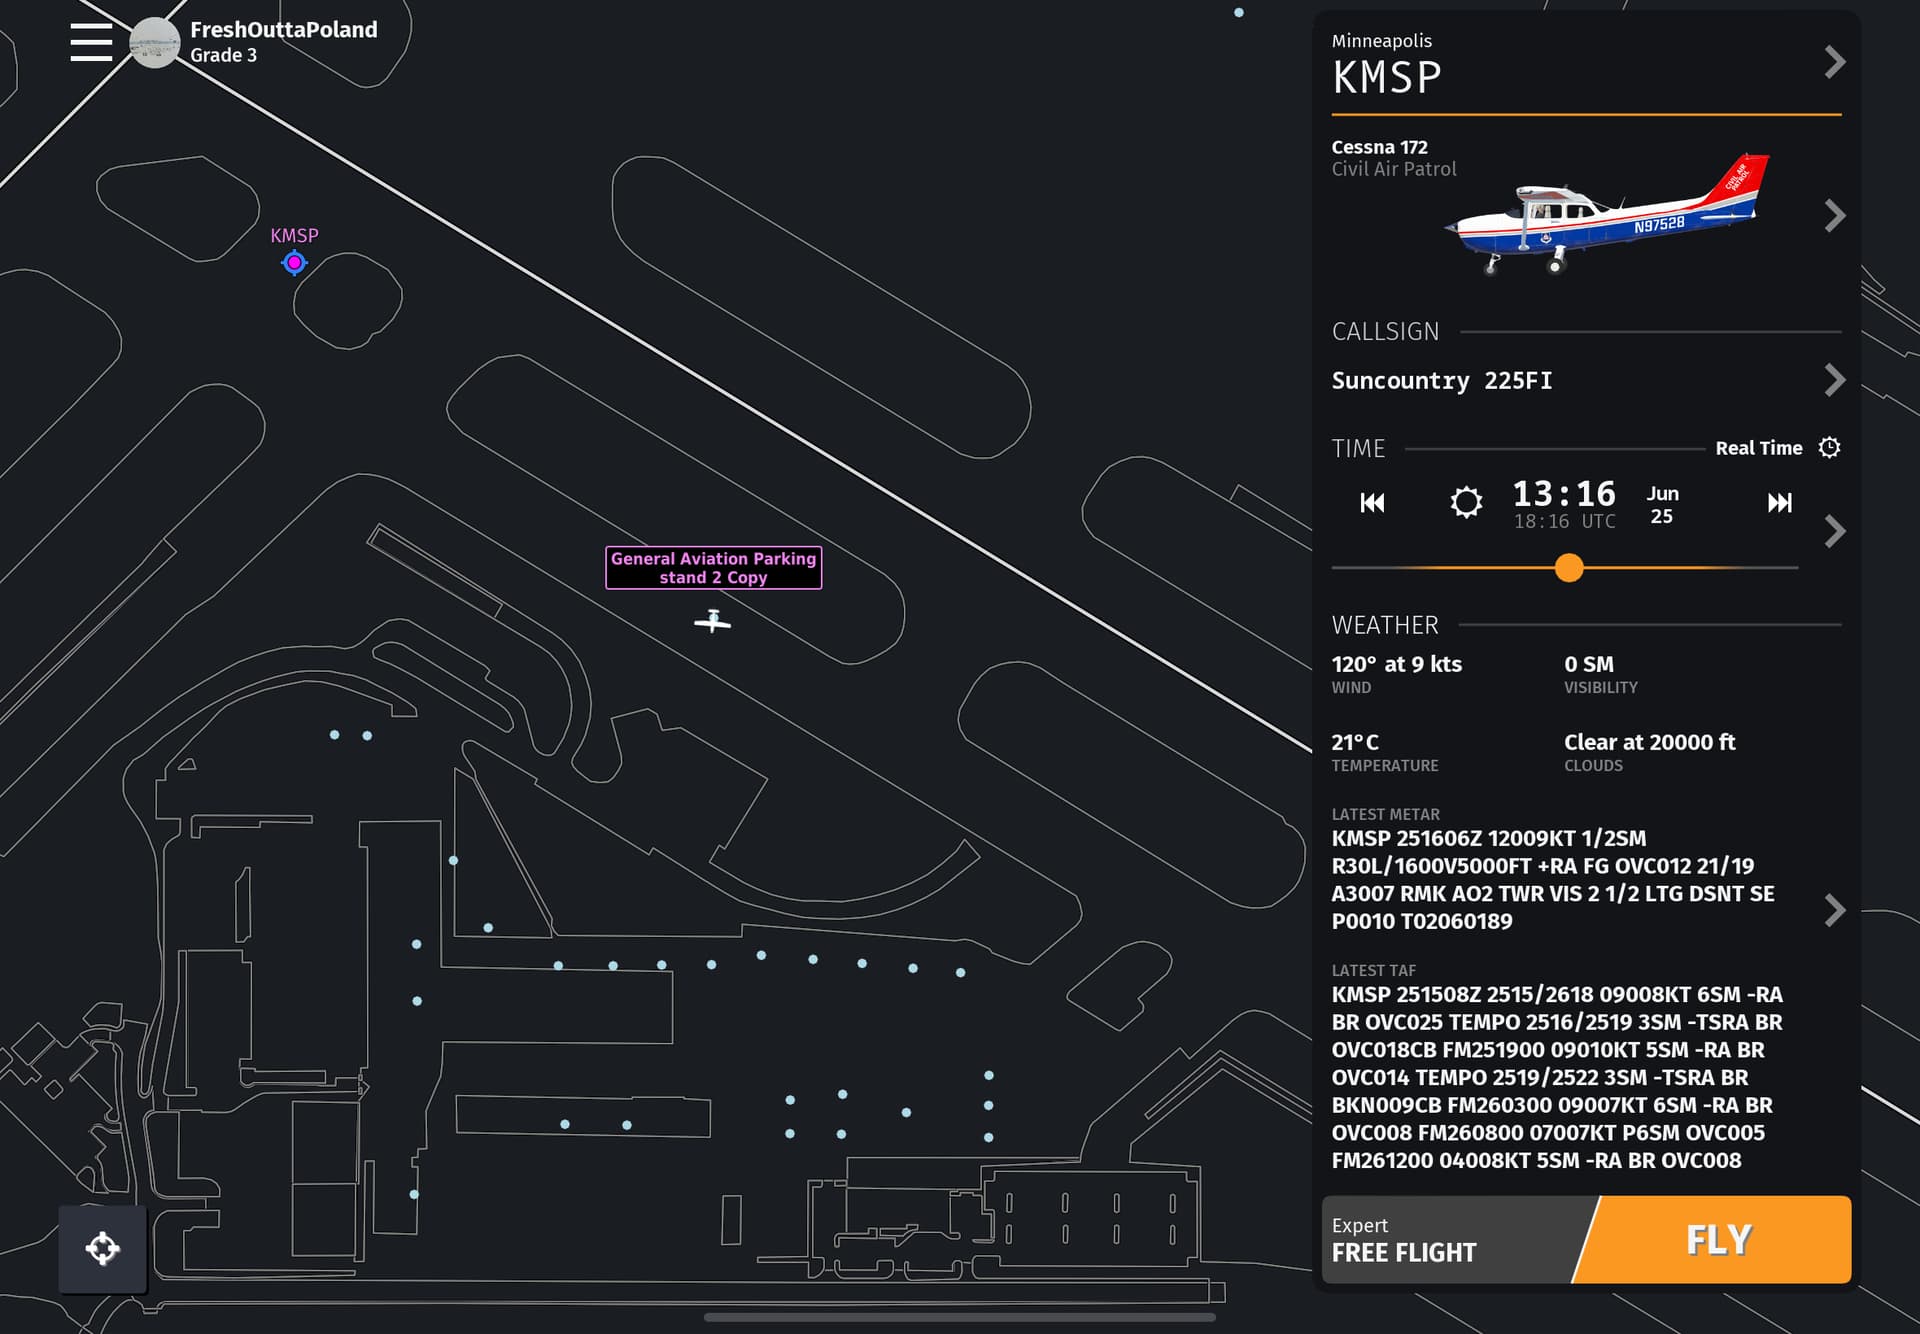Screen dimensions: 1920x1334
Task: Click the Clear at 20000 ft clouds value
Action: click(1650, 742)
